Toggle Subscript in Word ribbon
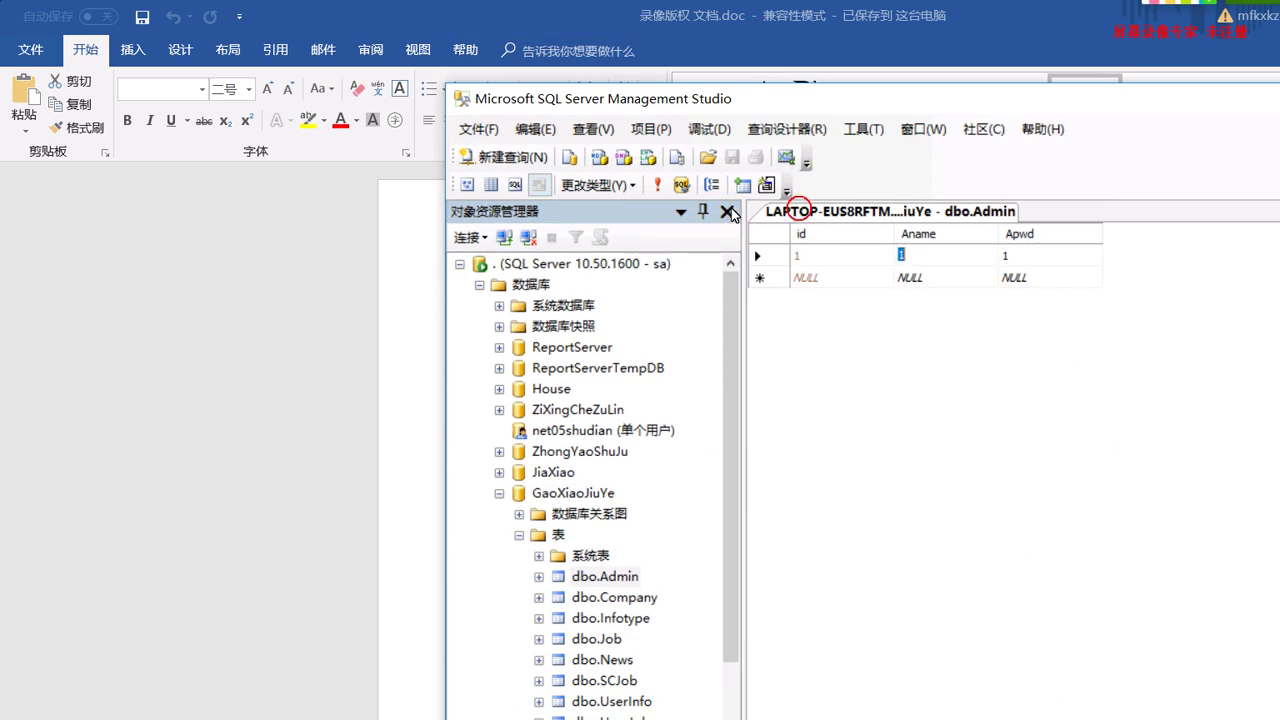The image size is (1280, 720). (x=226, y=120)
